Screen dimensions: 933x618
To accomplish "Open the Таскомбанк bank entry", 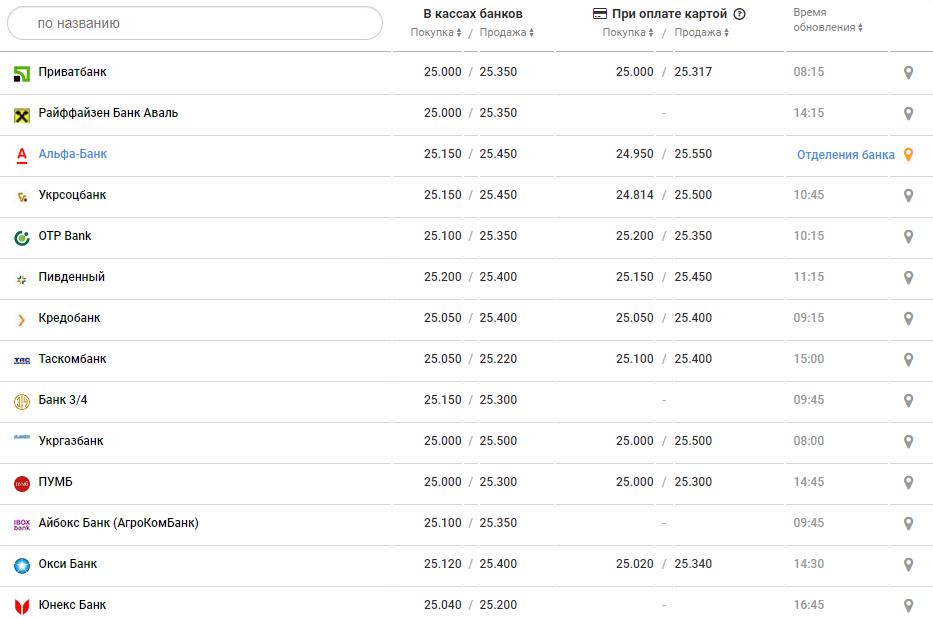I will (72, 360).
